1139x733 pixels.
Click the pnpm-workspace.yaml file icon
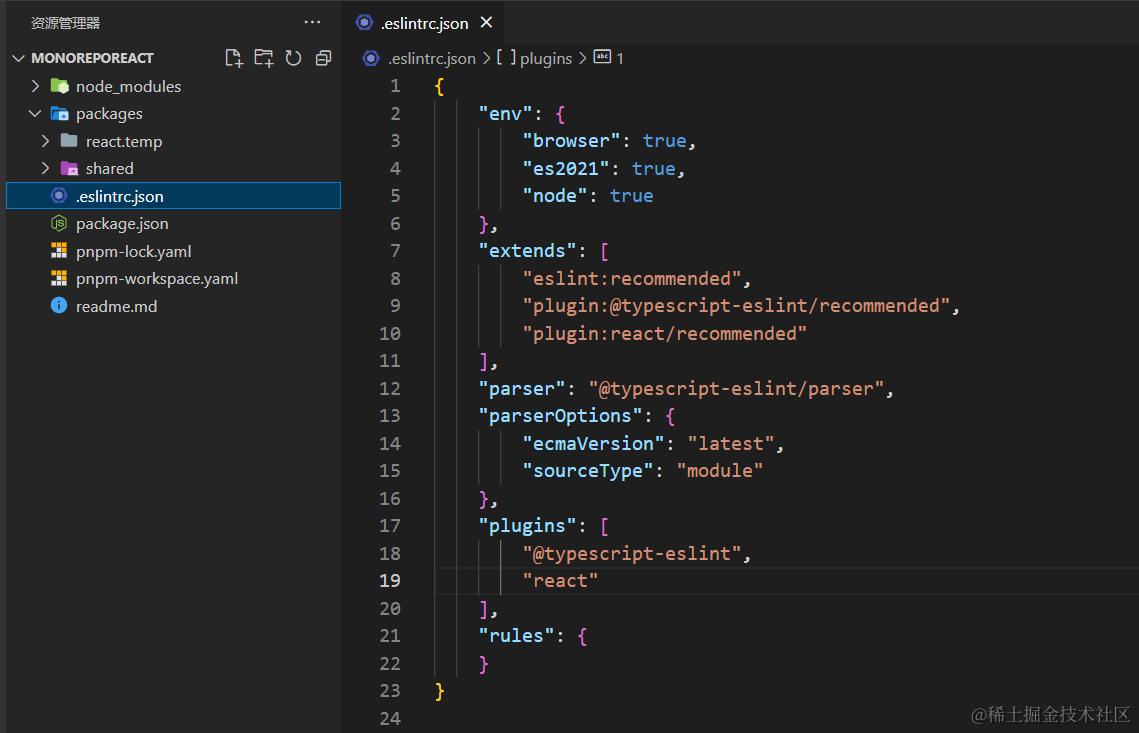click(59, 278)
